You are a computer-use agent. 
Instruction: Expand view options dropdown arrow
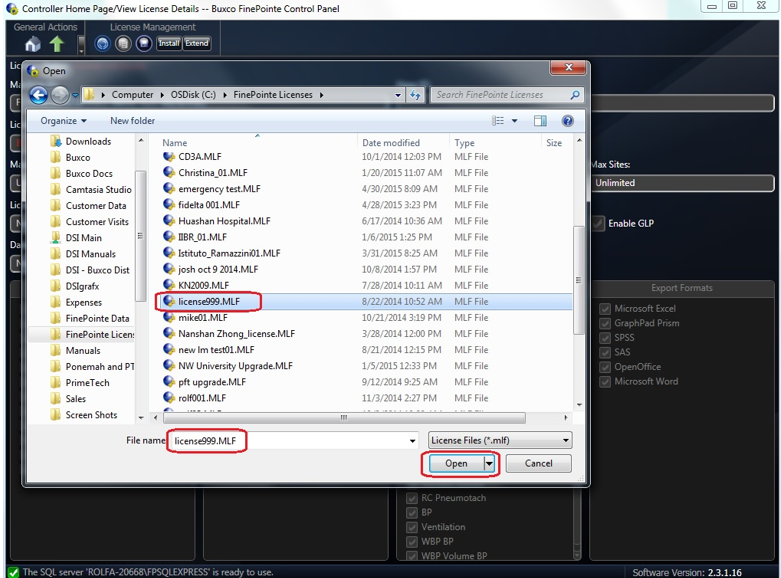tap(515, 121)
